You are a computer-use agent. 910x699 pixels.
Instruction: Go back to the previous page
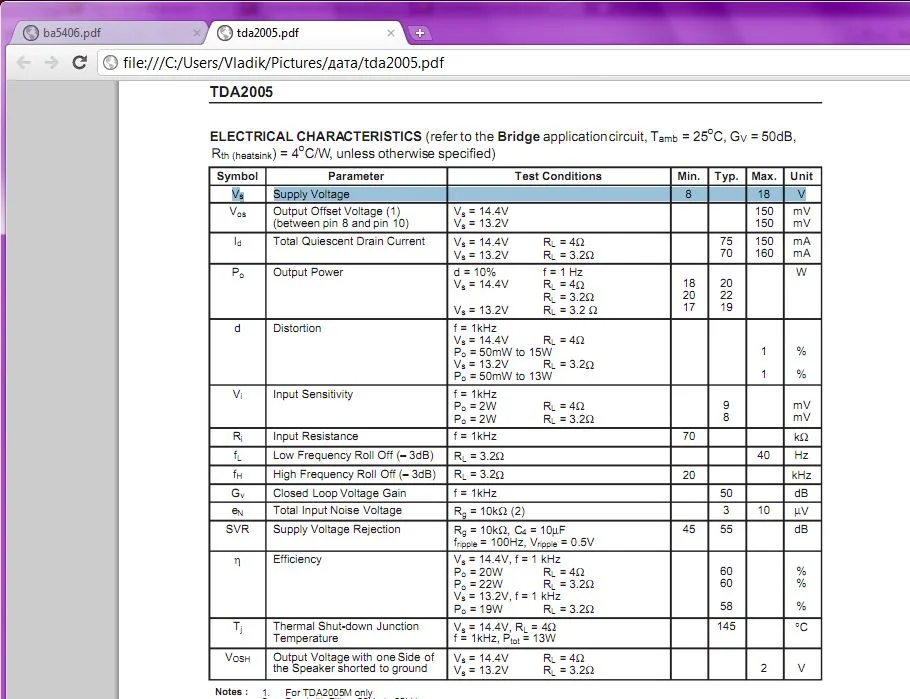coord(23,62)
